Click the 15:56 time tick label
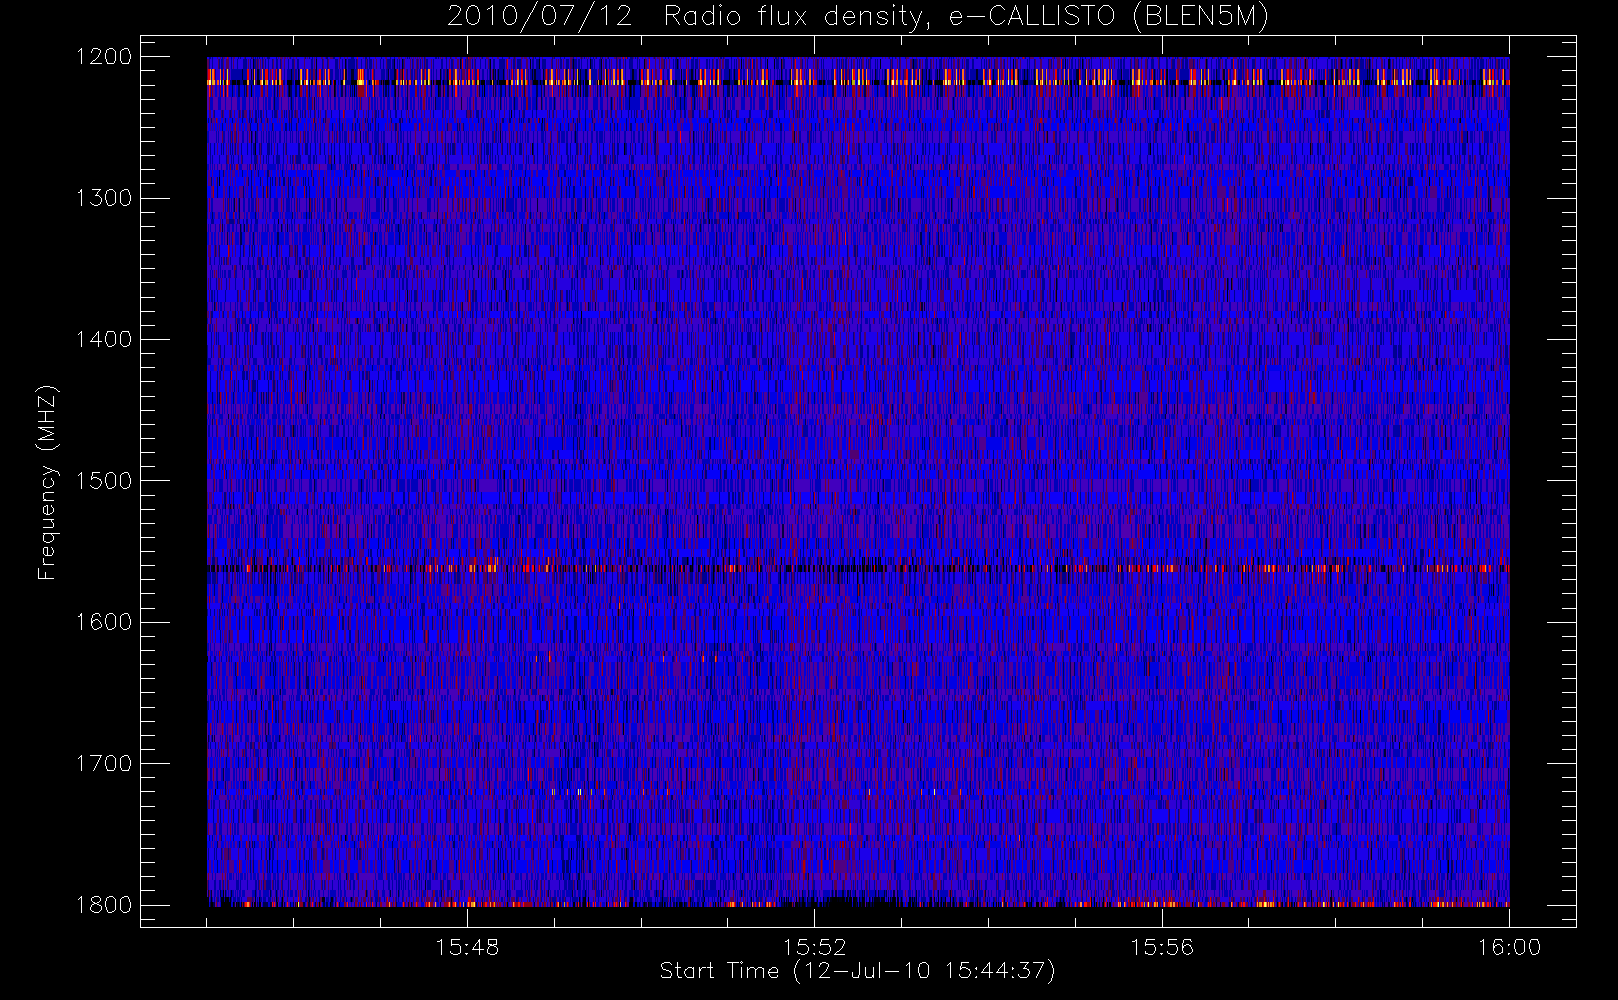This screenshot has width=1618, height=1000. click(1162, 947)
